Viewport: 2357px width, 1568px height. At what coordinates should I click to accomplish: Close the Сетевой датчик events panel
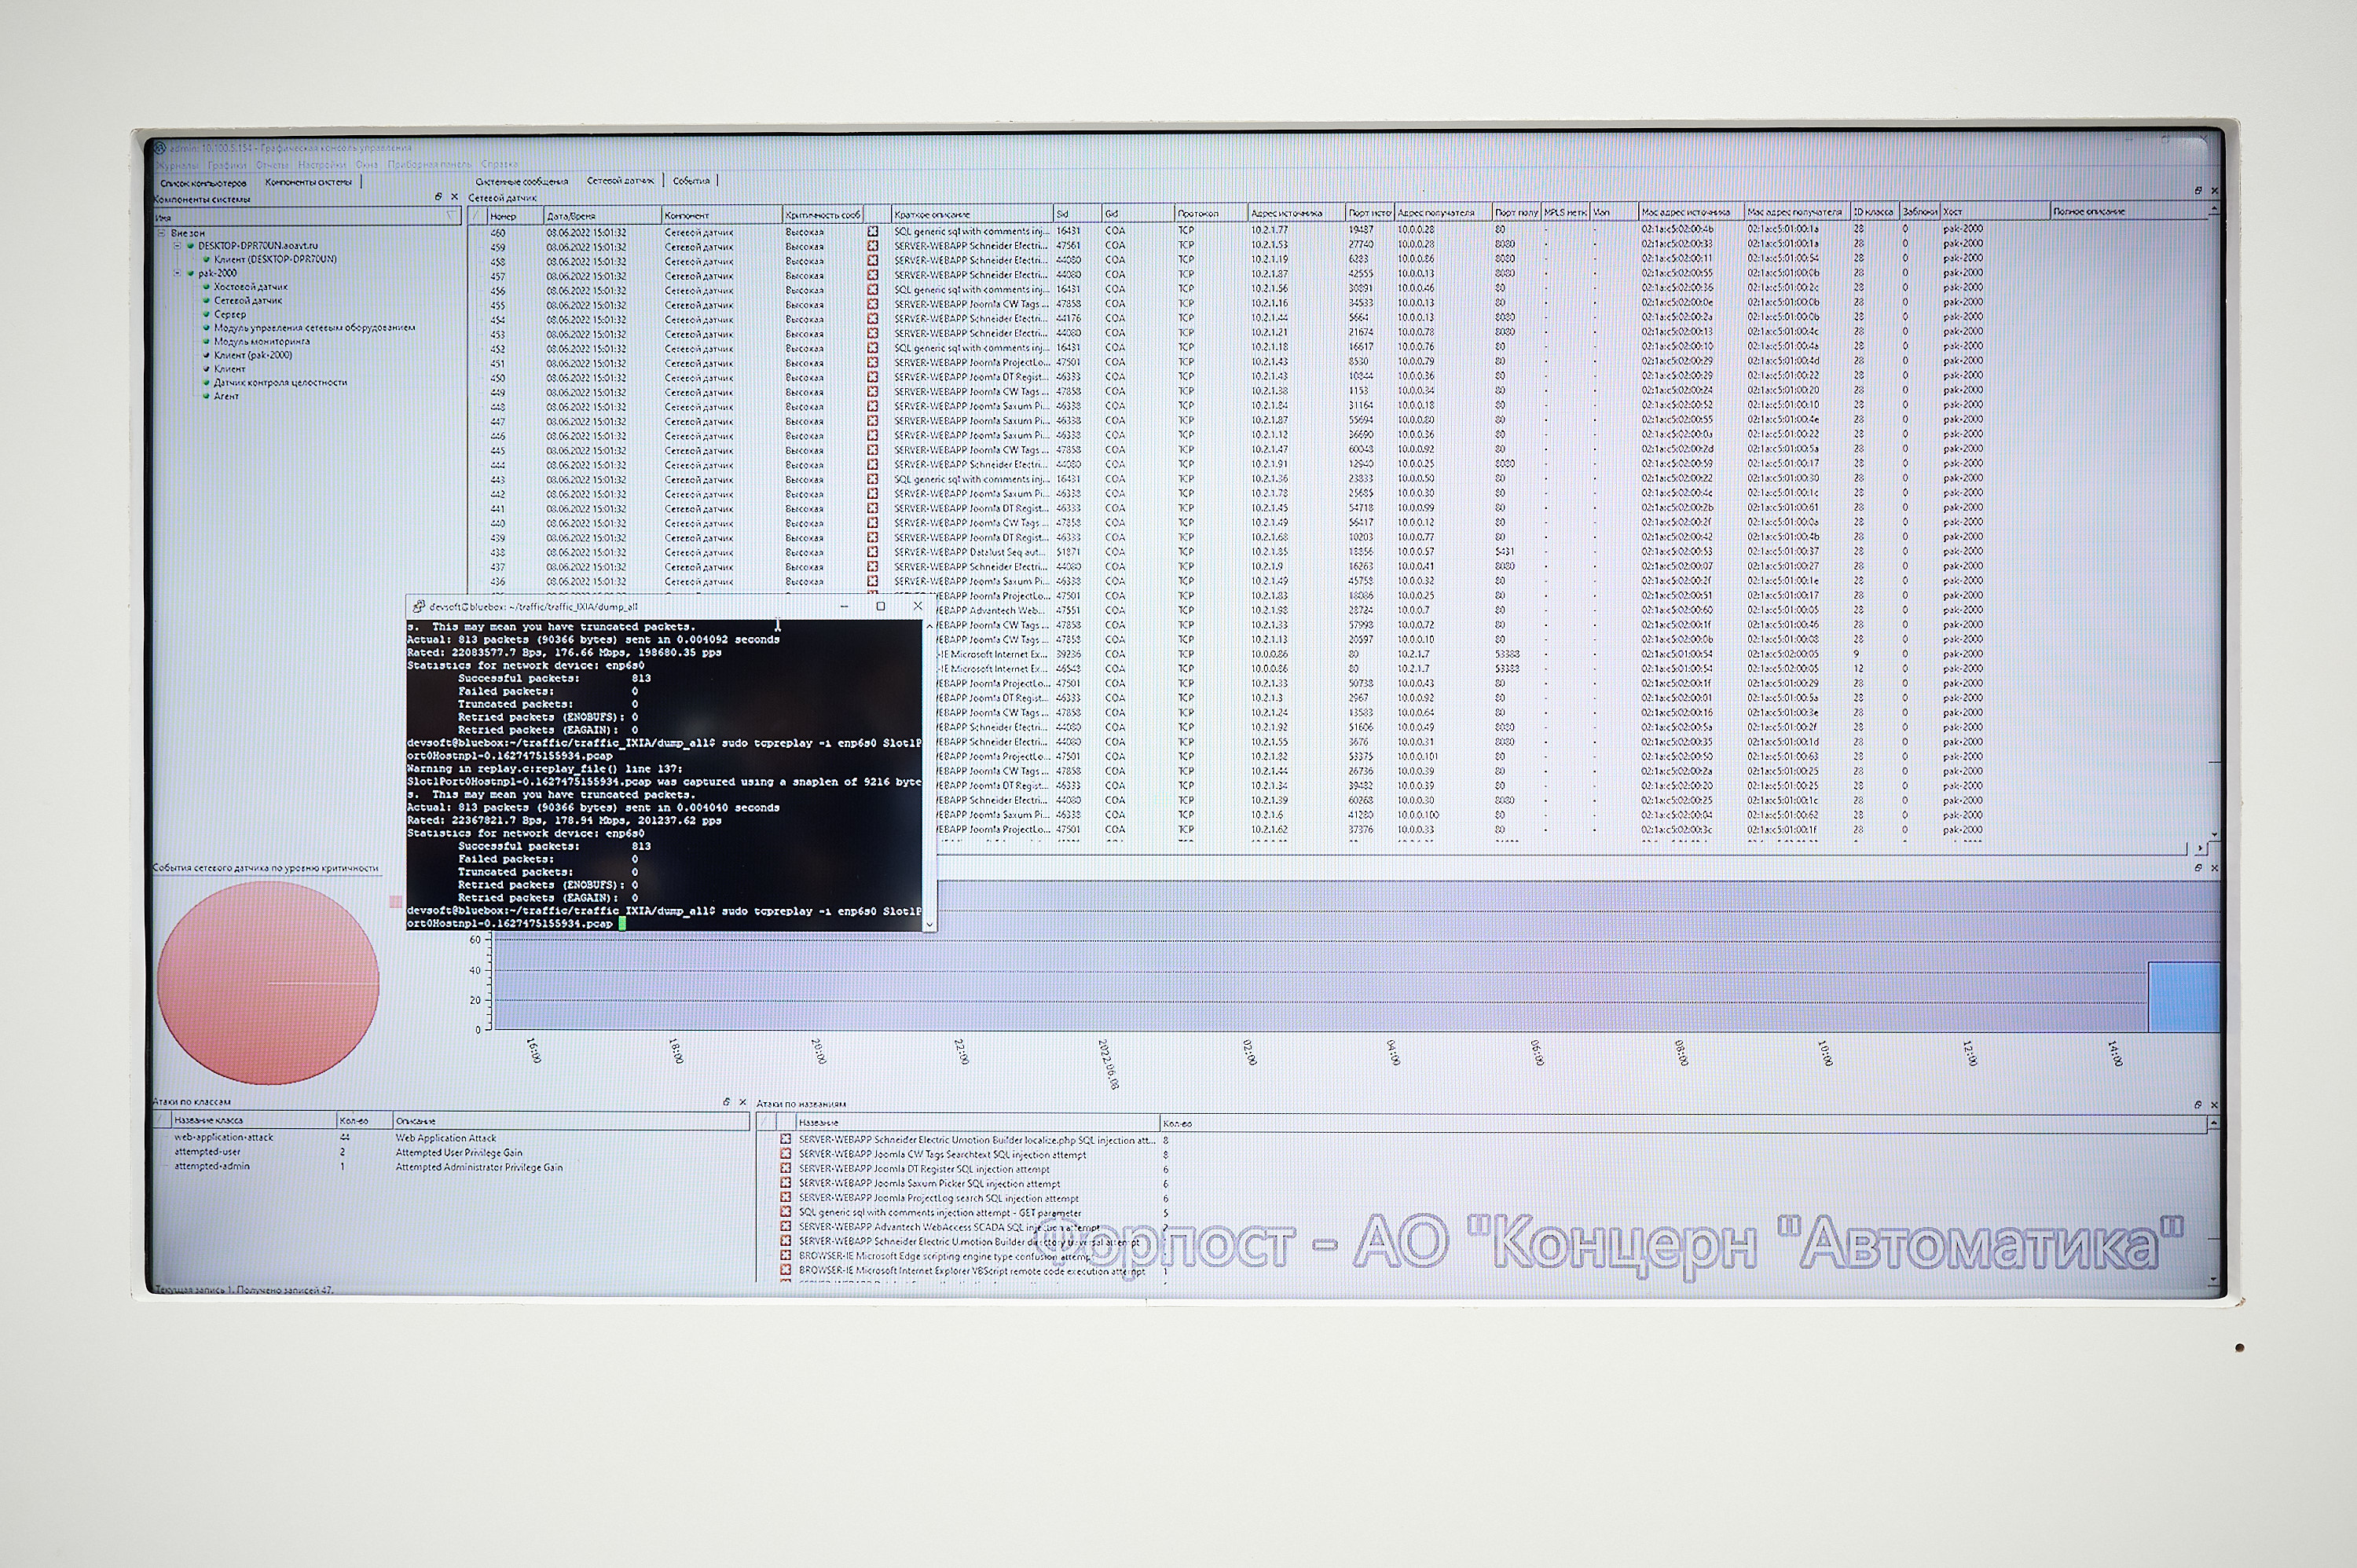pos(2214,190)
